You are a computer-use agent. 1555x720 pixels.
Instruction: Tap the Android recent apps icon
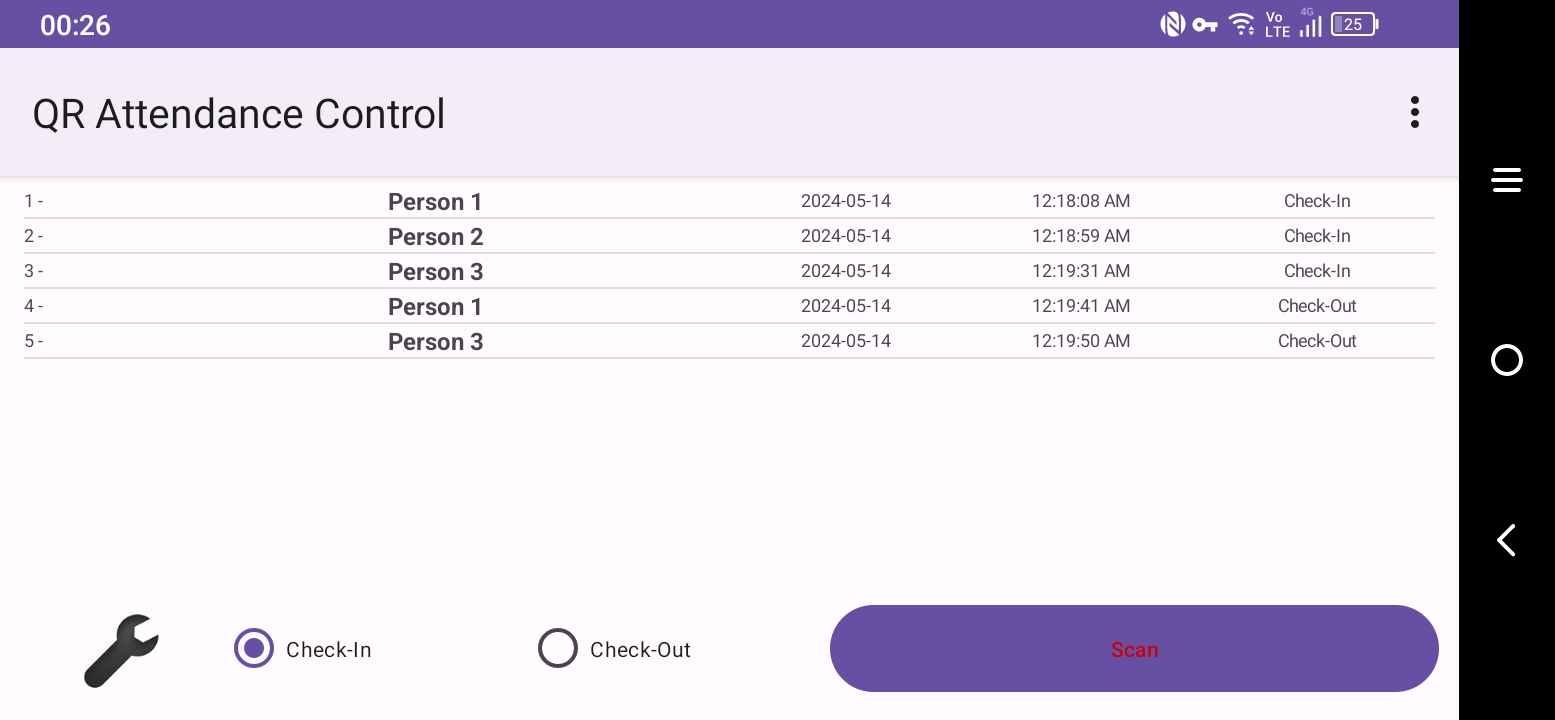1506,180
